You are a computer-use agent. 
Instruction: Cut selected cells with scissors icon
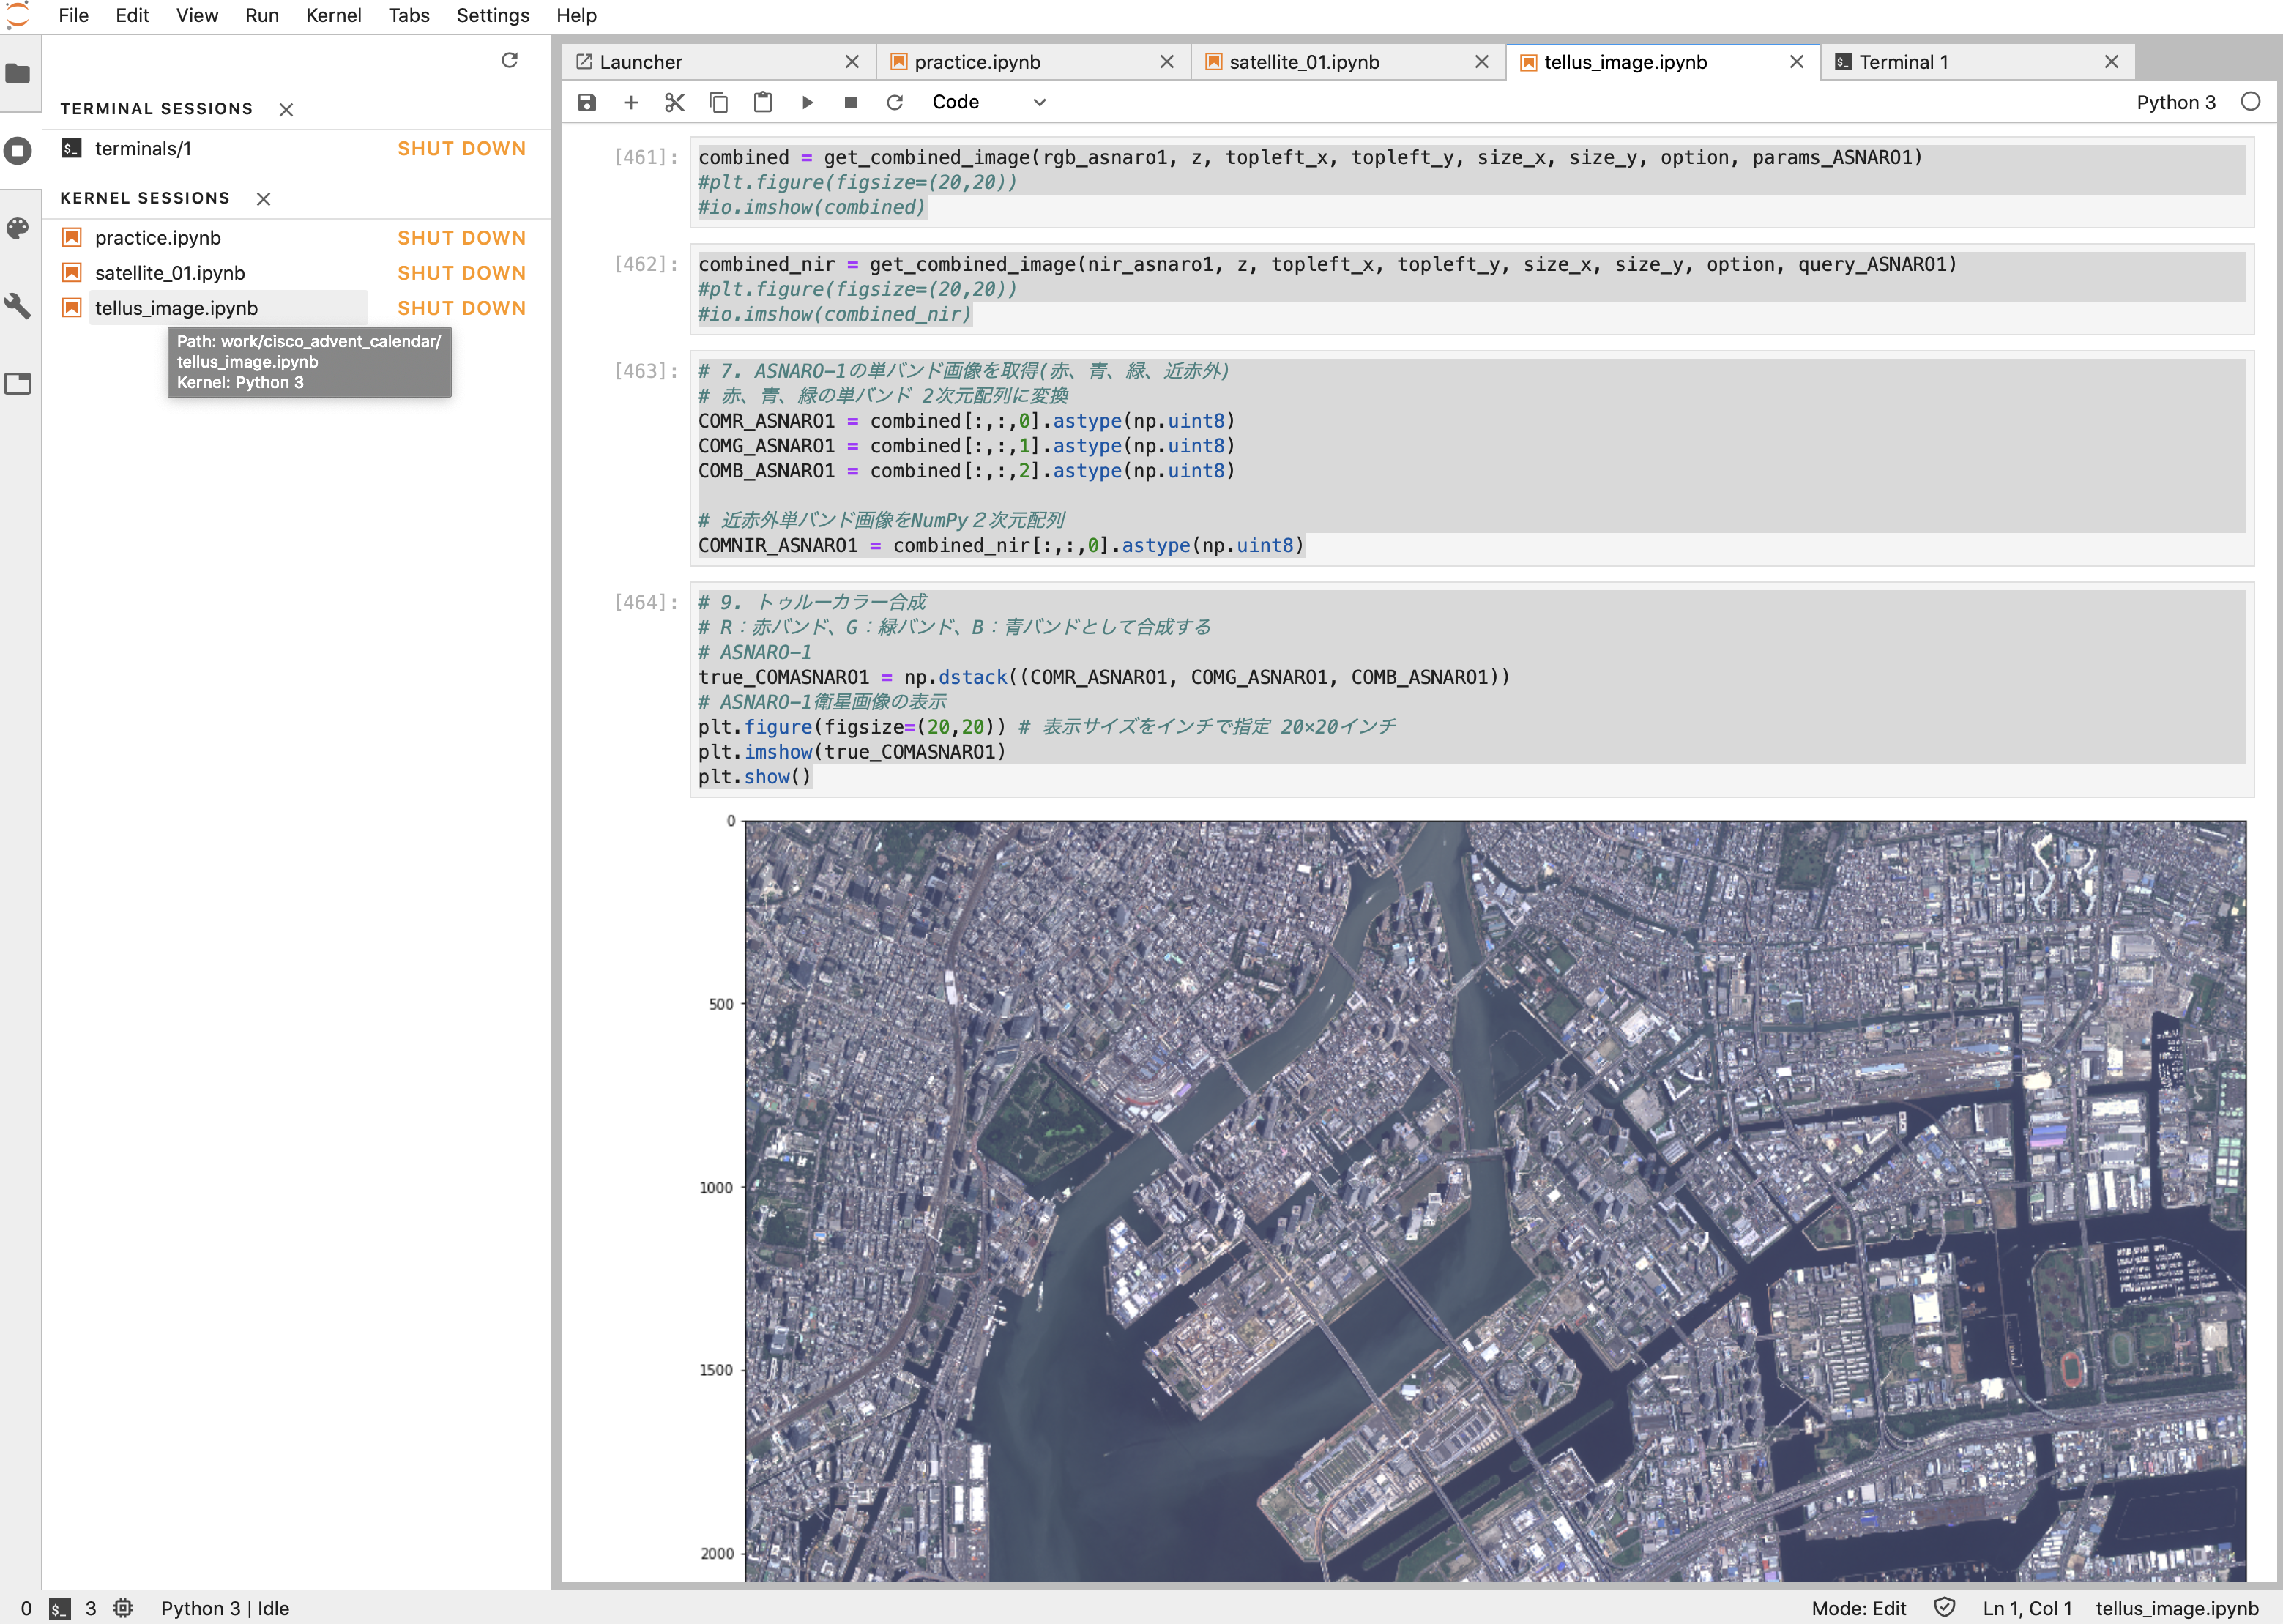click(x=675, y=102)
